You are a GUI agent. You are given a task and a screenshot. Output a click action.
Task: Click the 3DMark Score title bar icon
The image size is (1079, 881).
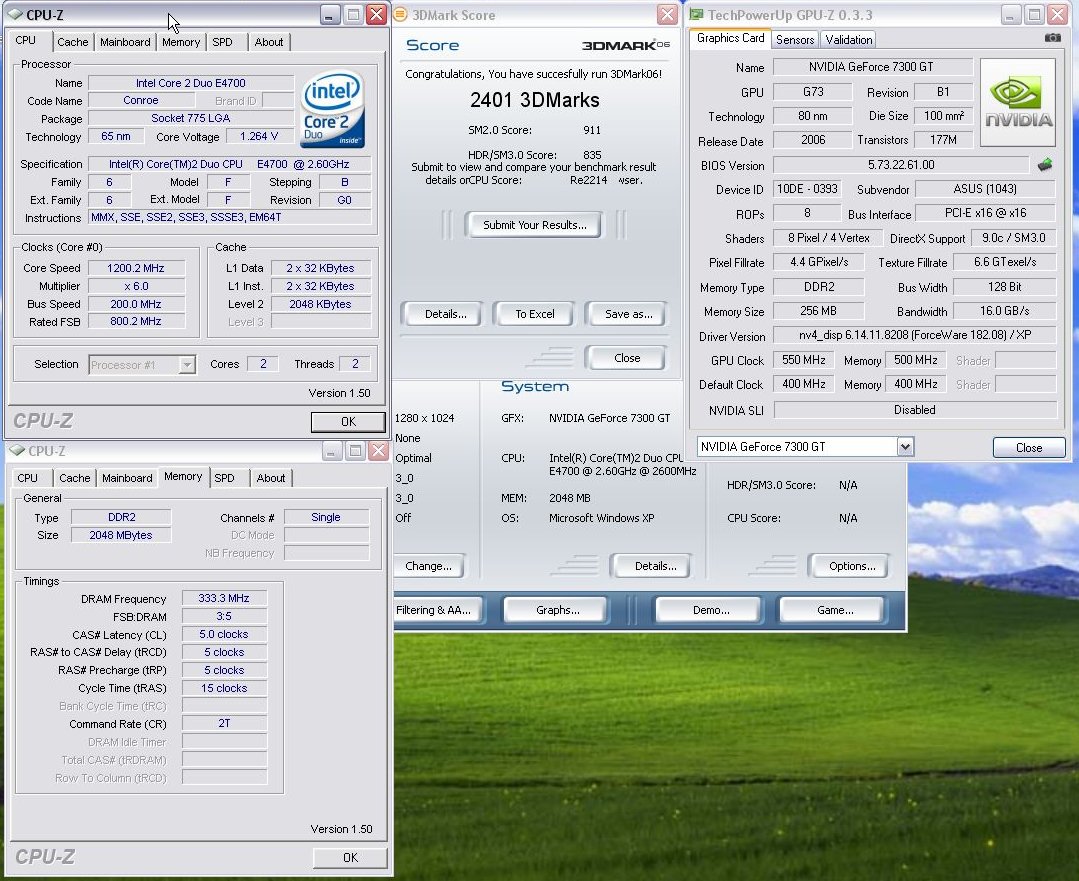point(400,14)
